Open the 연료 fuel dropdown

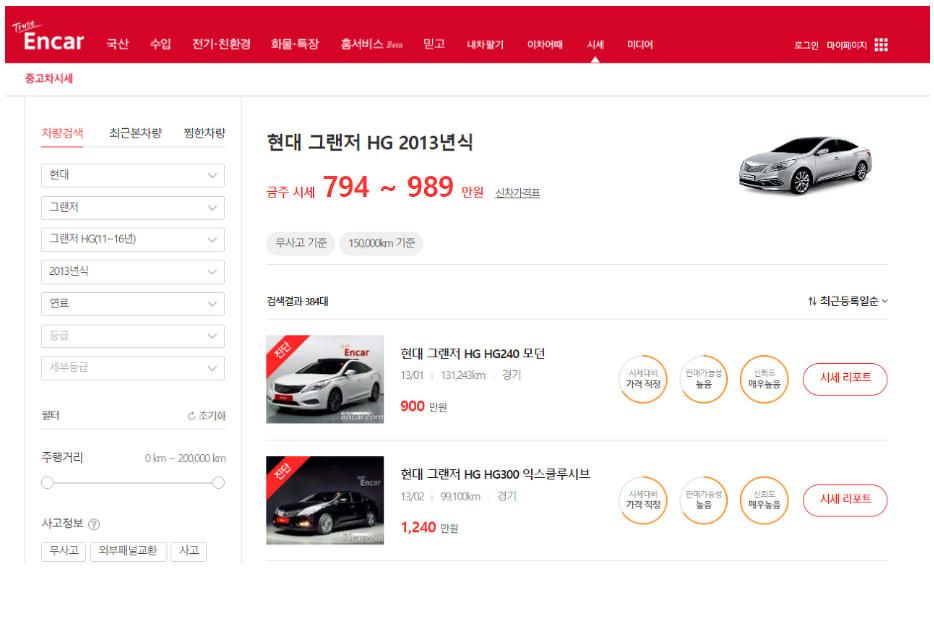[x=133, y=303]
